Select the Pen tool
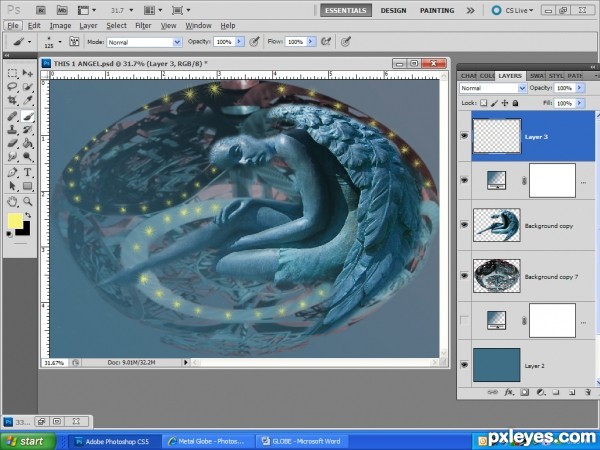Screen dimensions: 600x450 [x=12, y=172]
